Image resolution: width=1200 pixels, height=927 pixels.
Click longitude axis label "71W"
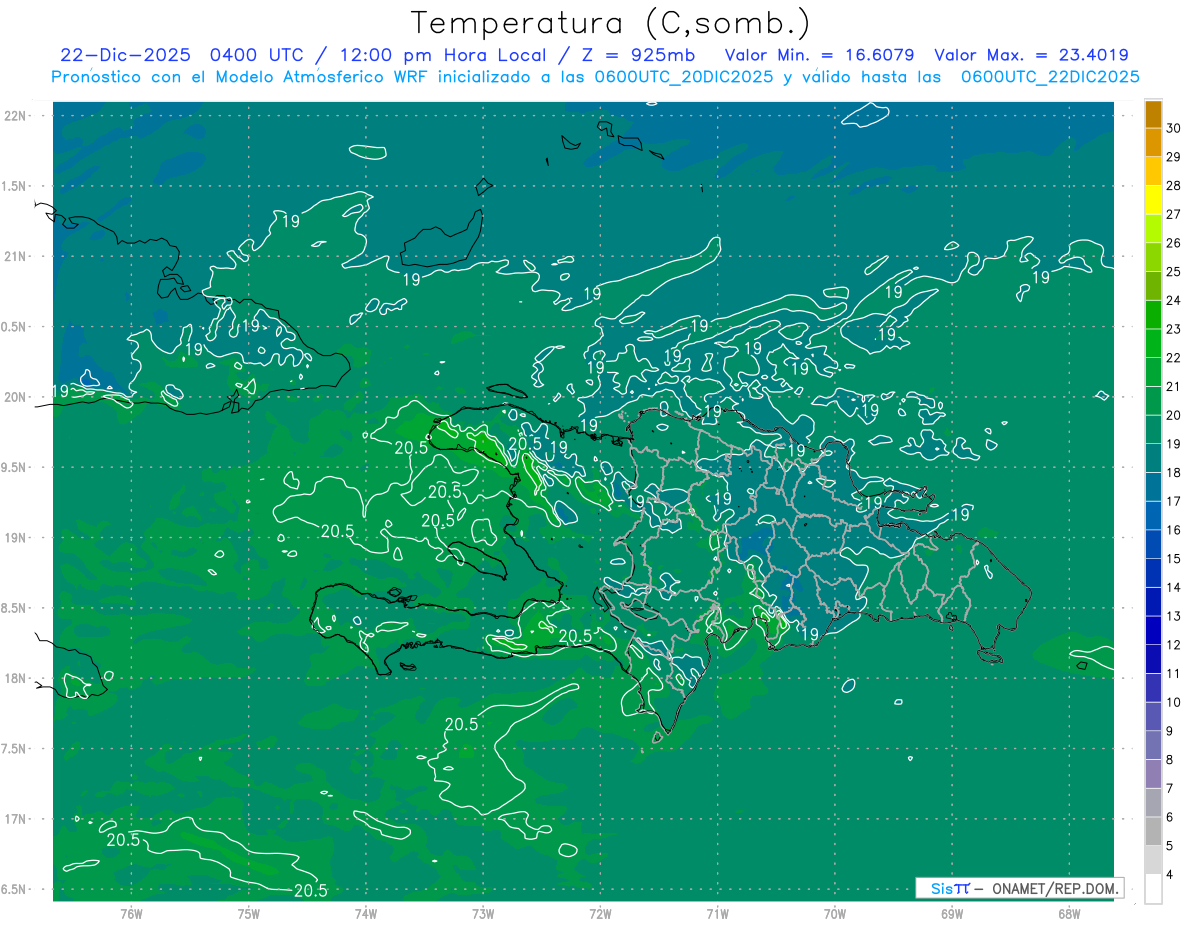click(717, 914)
